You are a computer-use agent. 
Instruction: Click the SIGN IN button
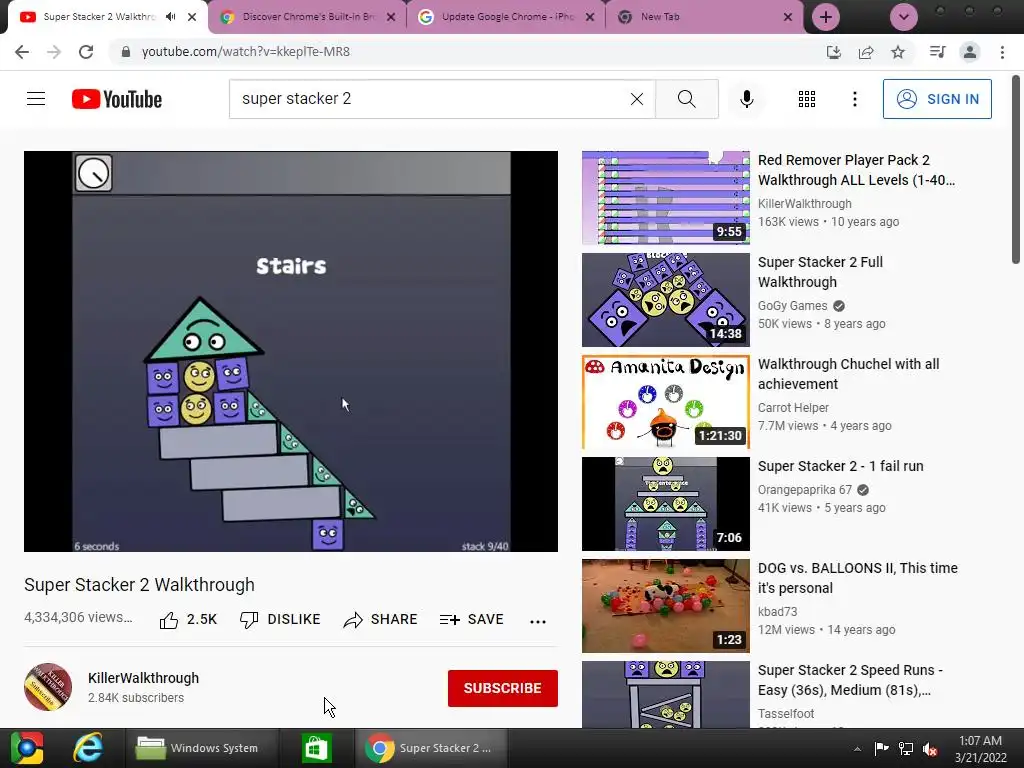(936, 99)
